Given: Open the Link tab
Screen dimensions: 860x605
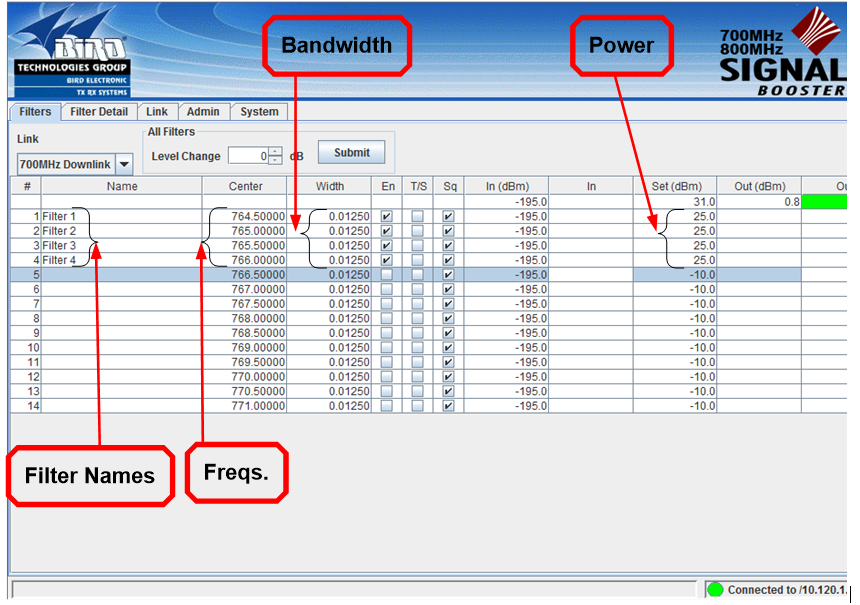Looking at the screenshot, I should [x=157, y=112].
